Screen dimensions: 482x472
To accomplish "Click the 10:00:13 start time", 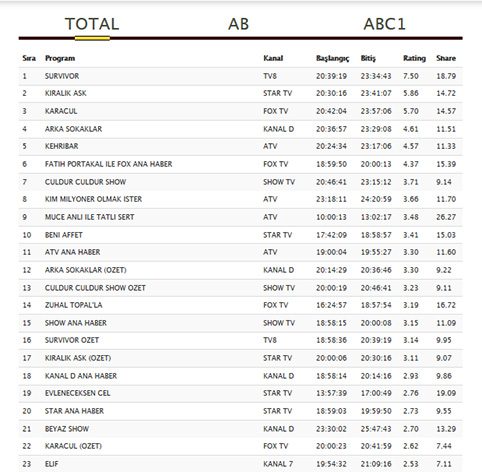I will (x=331, y=217).
